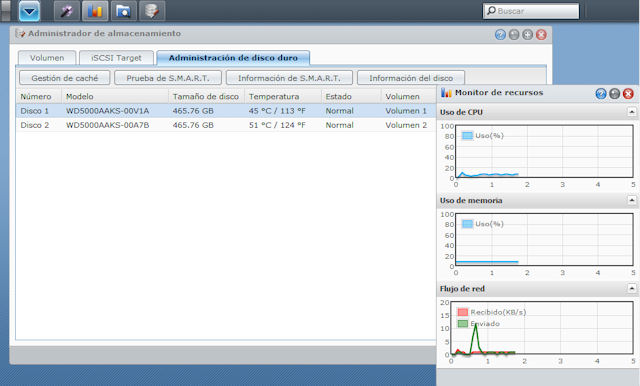Collapse the Uso de CPU section
Screen dimensions: 640x386
(x=631, y=112)
